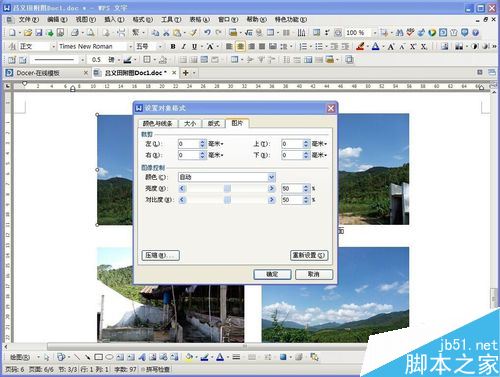Select the Ellipse shape tool in Drawing toolbar
This screenshot has width=500, height=377.
109,357
